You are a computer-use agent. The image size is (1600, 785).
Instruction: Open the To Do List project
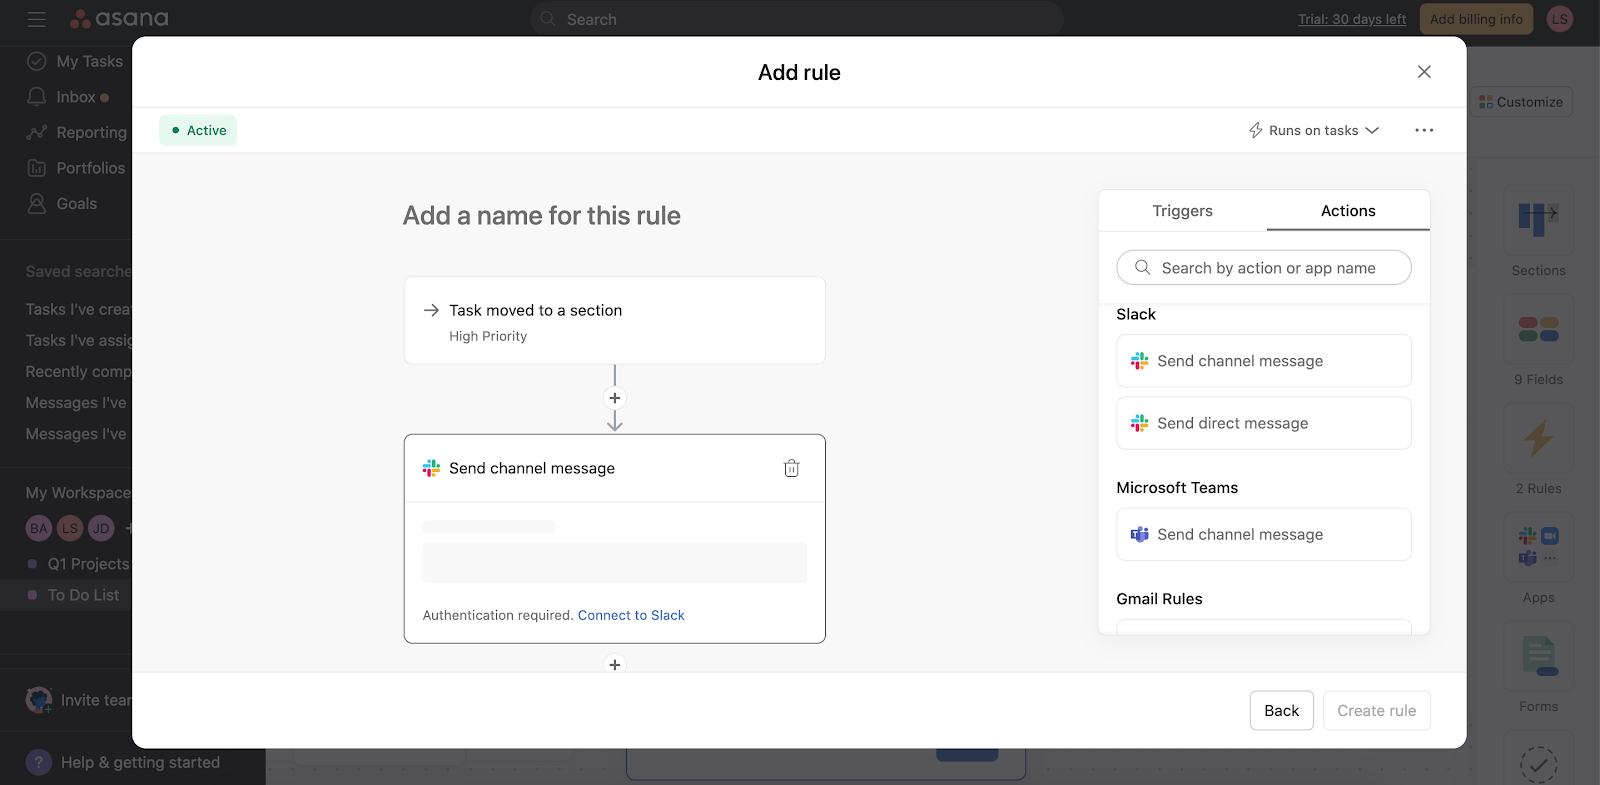[75, 595]
